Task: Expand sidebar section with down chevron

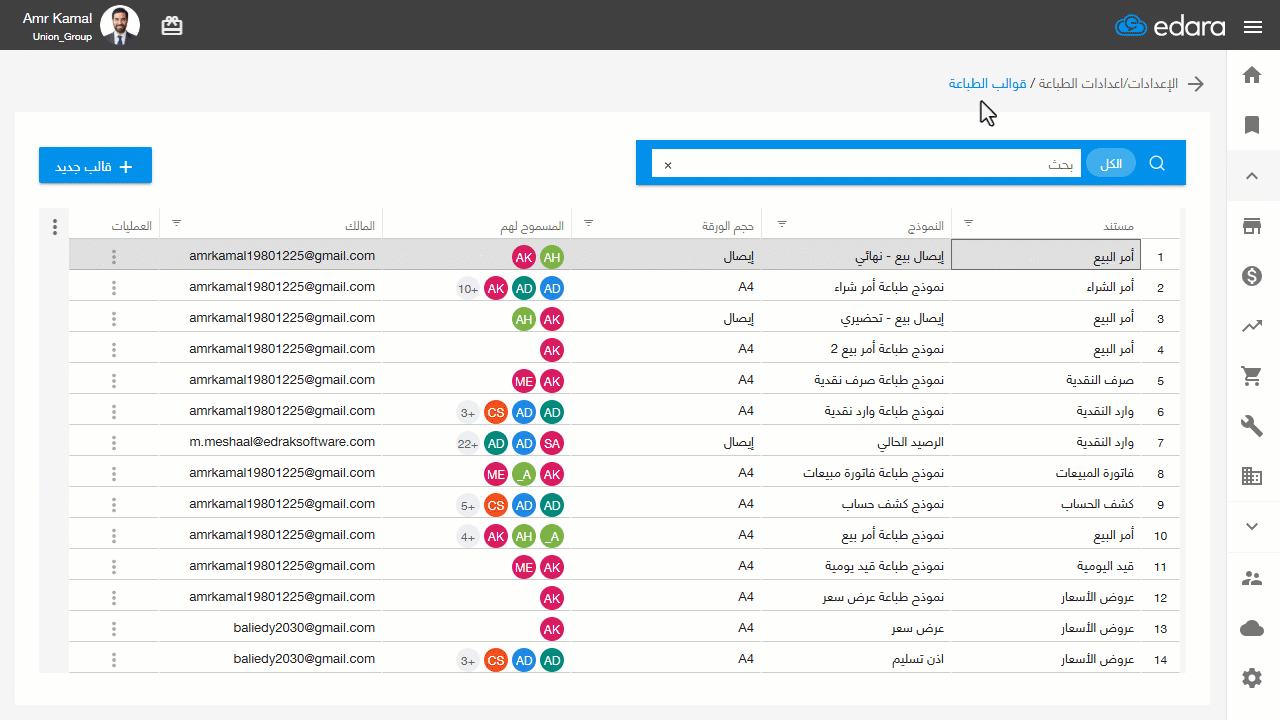Action: point(1252,526)
